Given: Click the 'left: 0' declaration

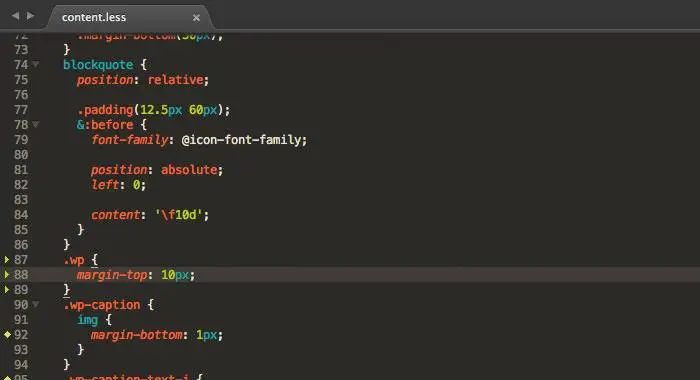Looking at the screenshot, I should [x=118, y=185].
